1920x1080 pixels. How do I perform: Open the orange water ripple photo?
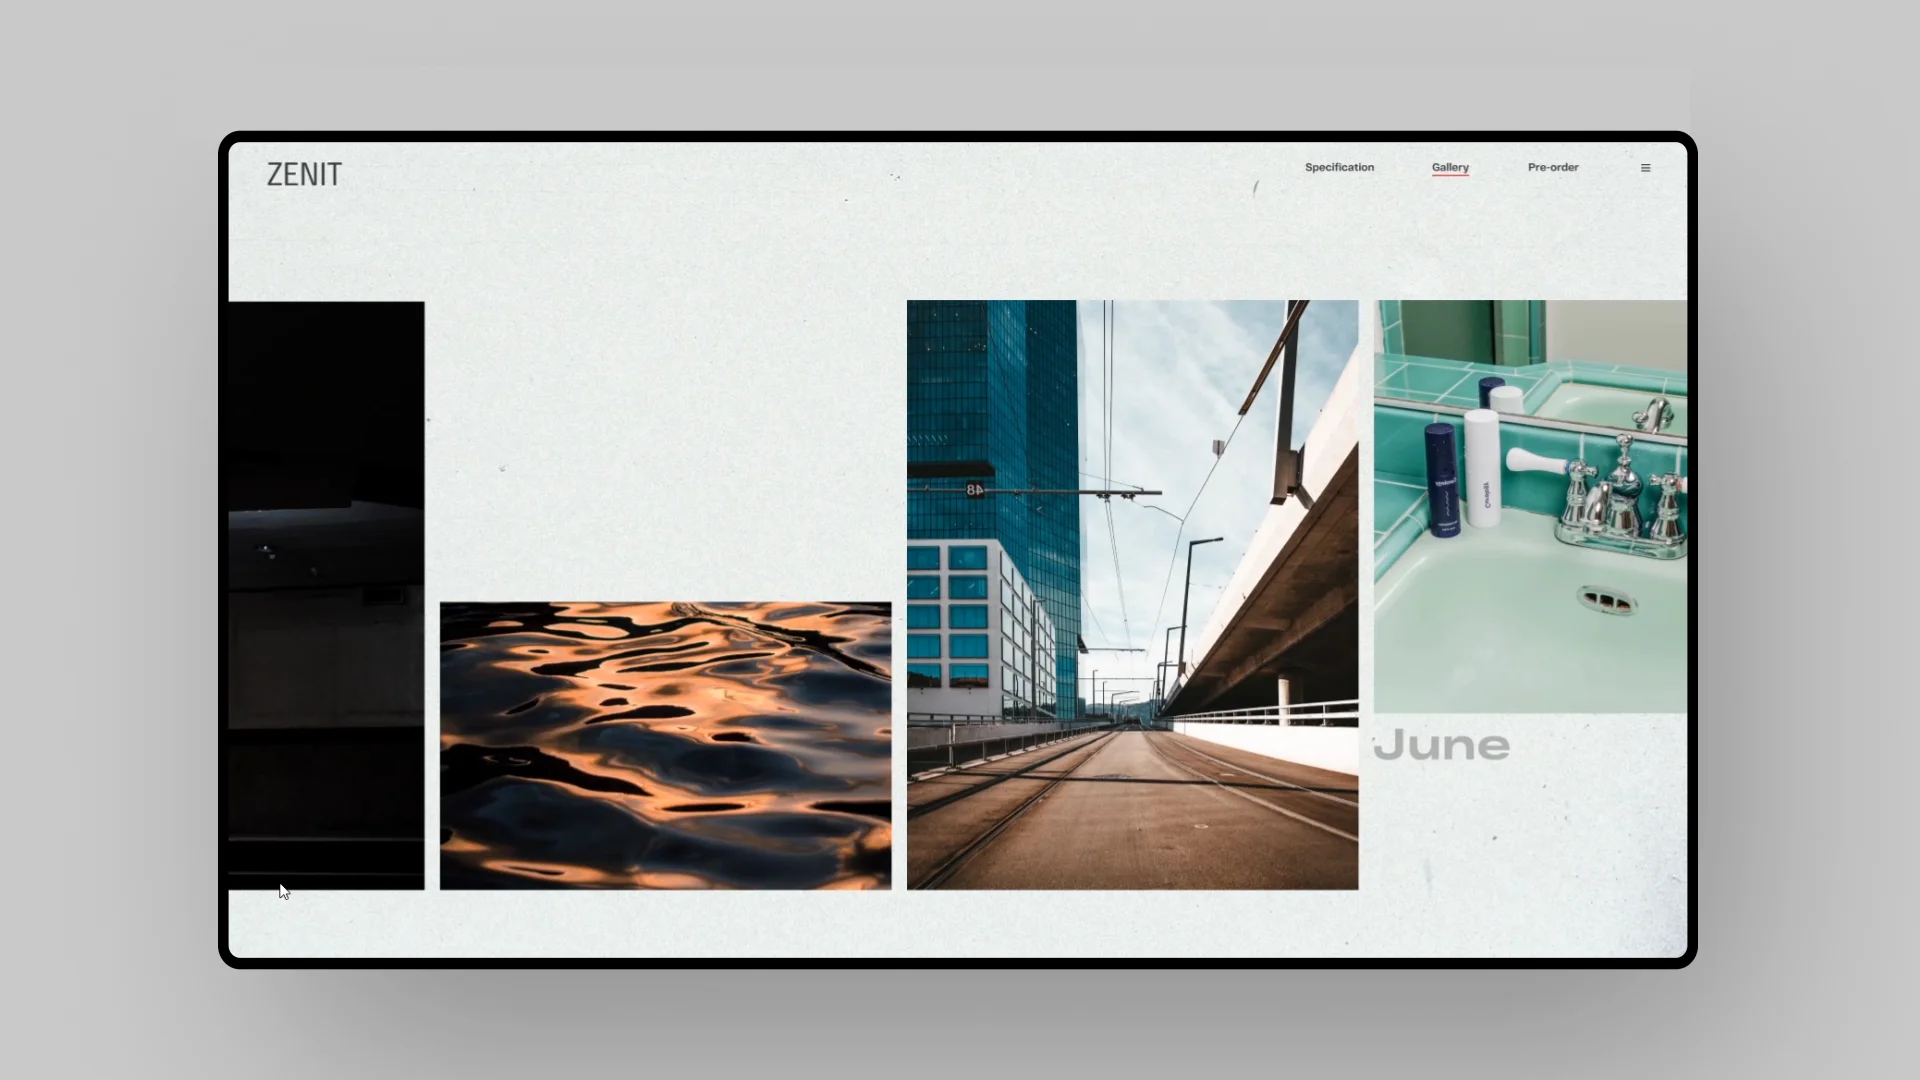tap(665, 745)
